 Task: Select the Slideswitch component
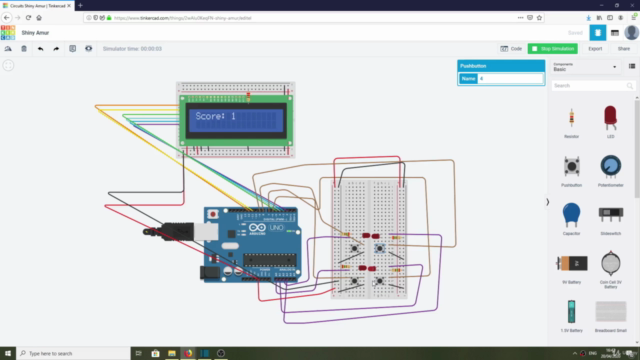click(611, 219)
